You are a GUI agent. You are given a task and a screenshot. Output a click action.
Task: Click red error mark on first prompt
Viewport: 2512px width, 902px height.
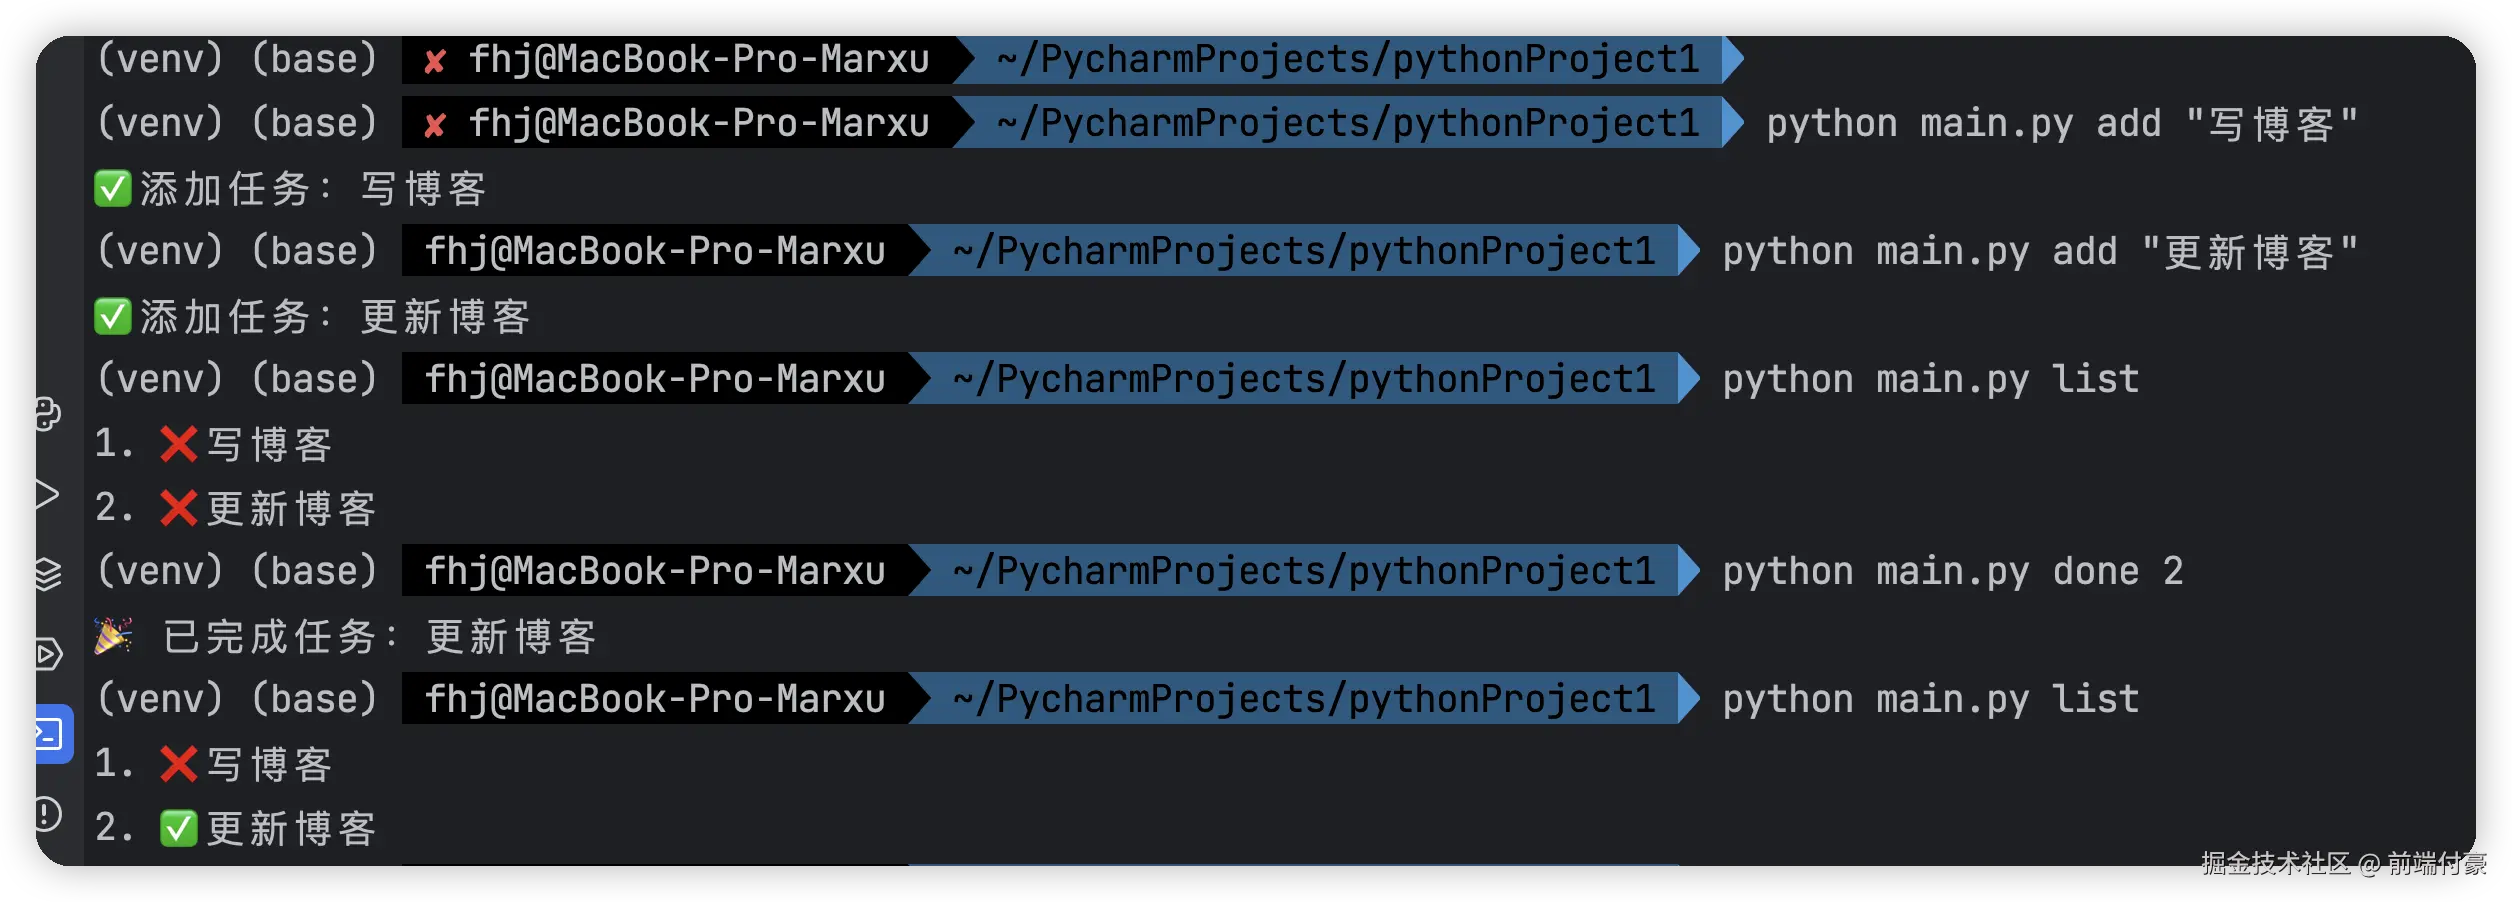[x=434, y=62]
